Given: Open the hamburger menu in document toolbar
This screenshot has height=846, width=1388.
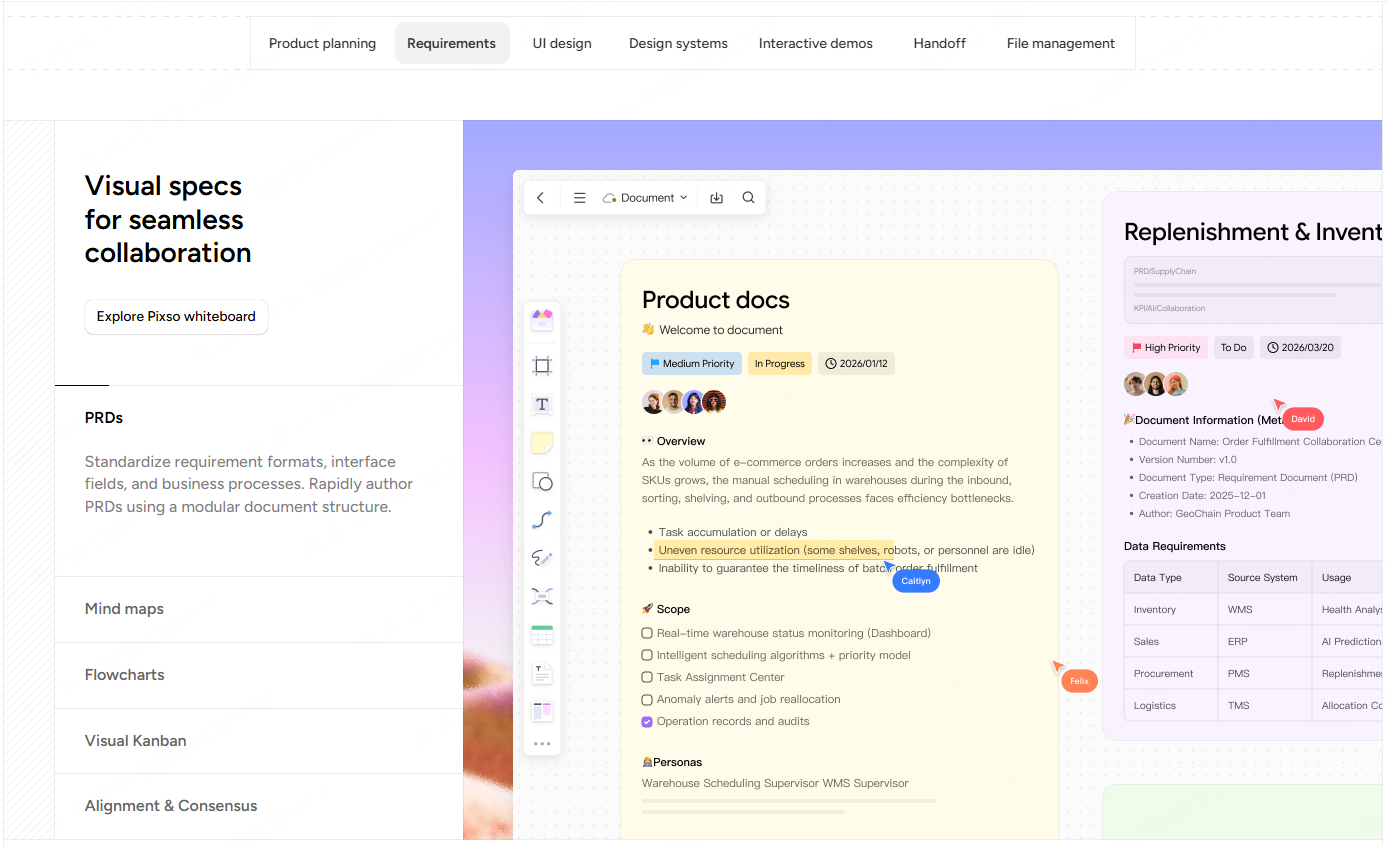Looking at the screenshot, I should pyautogui.click(x=579, y=198).
